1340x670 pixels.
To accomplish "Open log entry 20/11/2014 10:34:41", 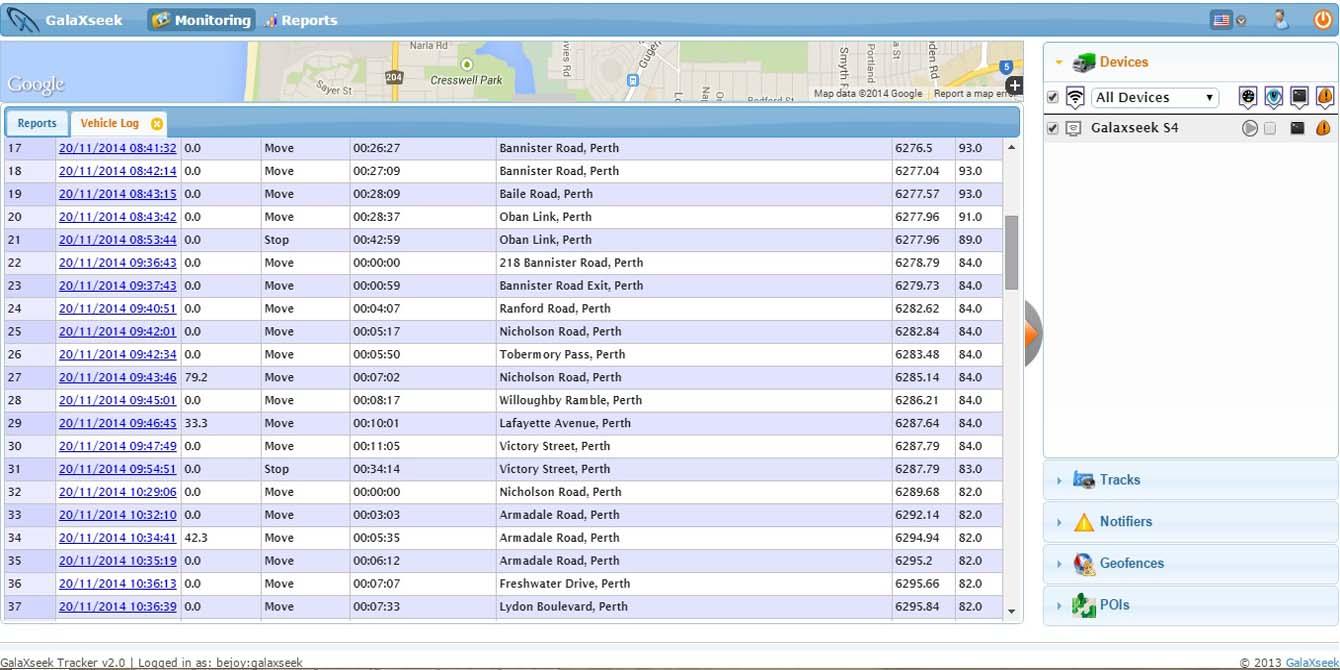I will [x=118, y=538].
